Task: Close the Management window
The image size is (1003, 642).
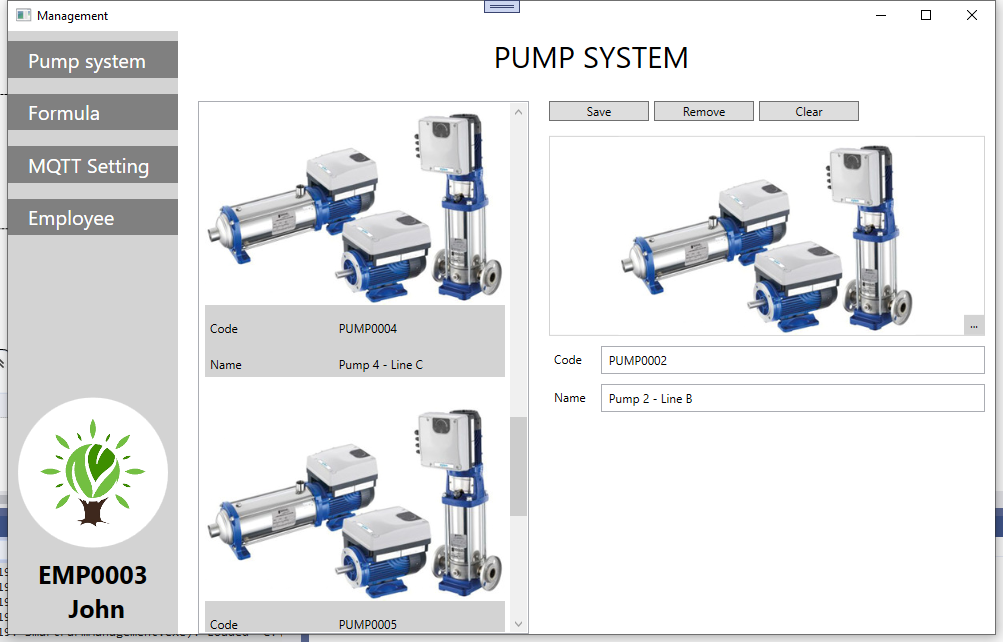Action: point(972,15)
